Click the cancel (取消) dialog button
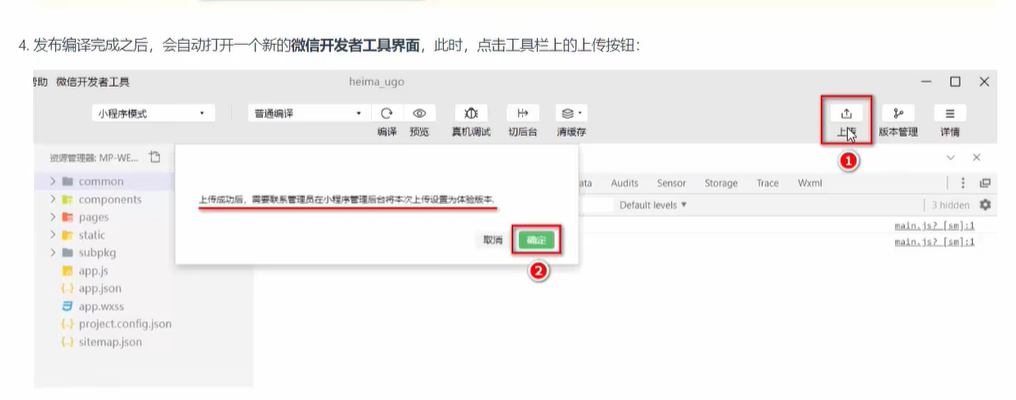This screenshot has width=1016, height=400. tap(493, 240)
